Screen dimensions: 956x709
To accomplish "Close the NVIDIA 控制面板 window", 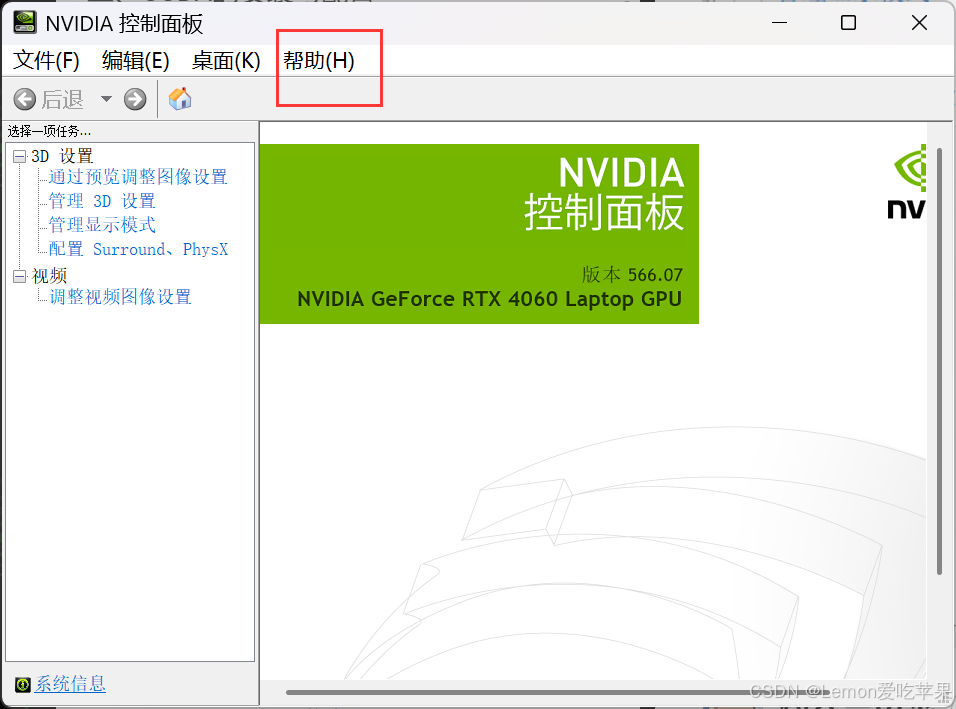I will click(919, 23).
